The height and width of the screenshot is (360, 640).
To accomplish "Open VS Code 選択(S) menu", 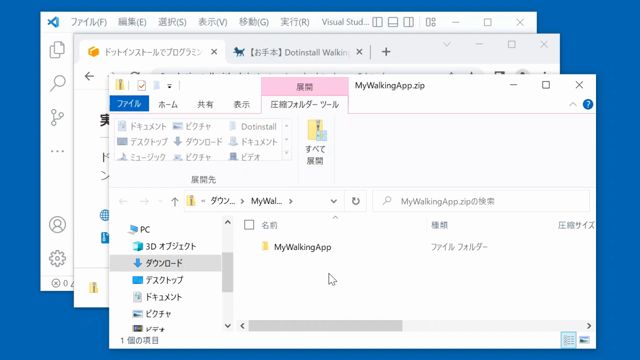I will [172, 22].
